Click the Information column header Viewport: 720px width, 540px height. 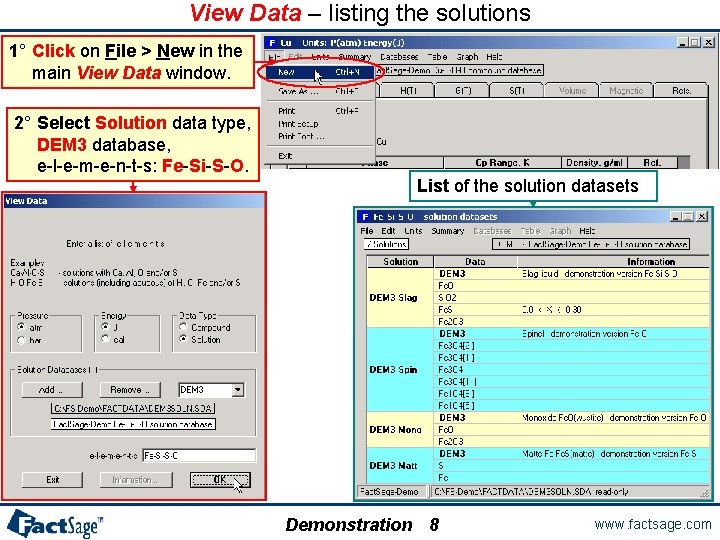(613, 262)
